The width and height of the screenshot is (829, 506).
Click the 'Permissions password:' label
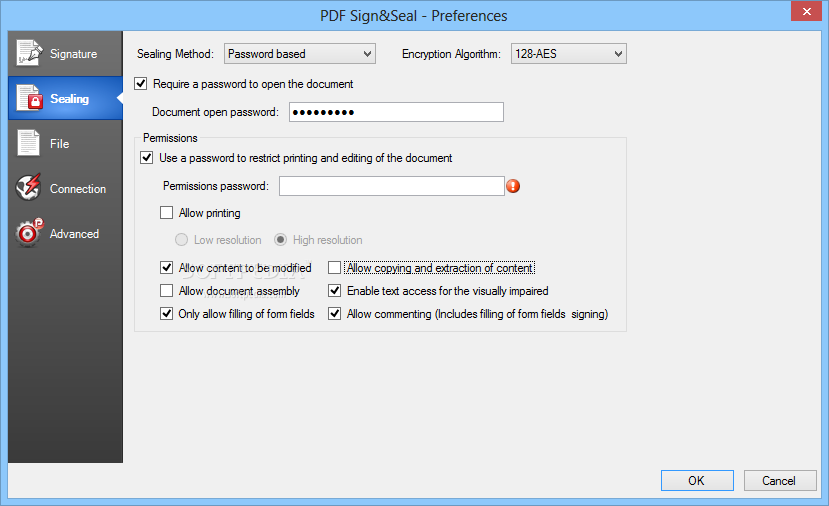(216, 186)
